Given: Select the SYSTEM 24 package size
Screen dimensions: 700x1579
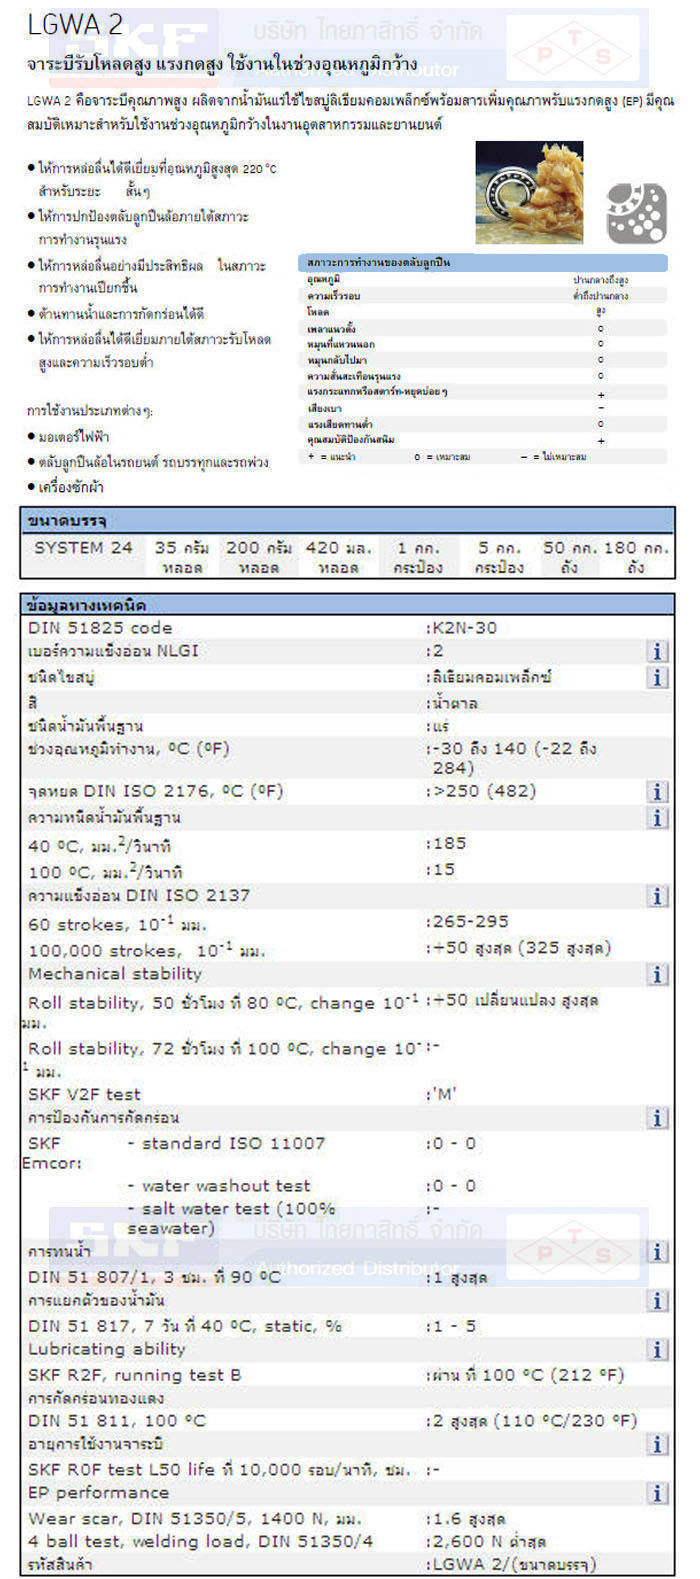Looking at the screenshot, I should pos(83,548).
